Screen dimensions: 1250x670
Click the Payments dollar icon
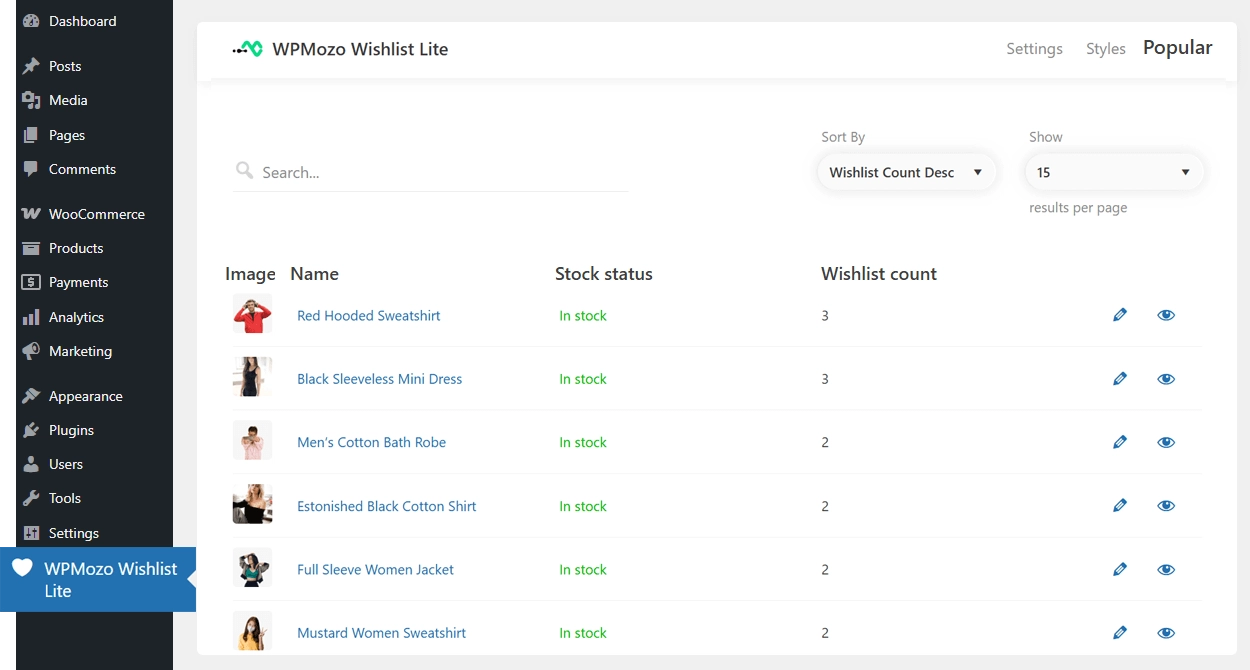pos(31,282)
